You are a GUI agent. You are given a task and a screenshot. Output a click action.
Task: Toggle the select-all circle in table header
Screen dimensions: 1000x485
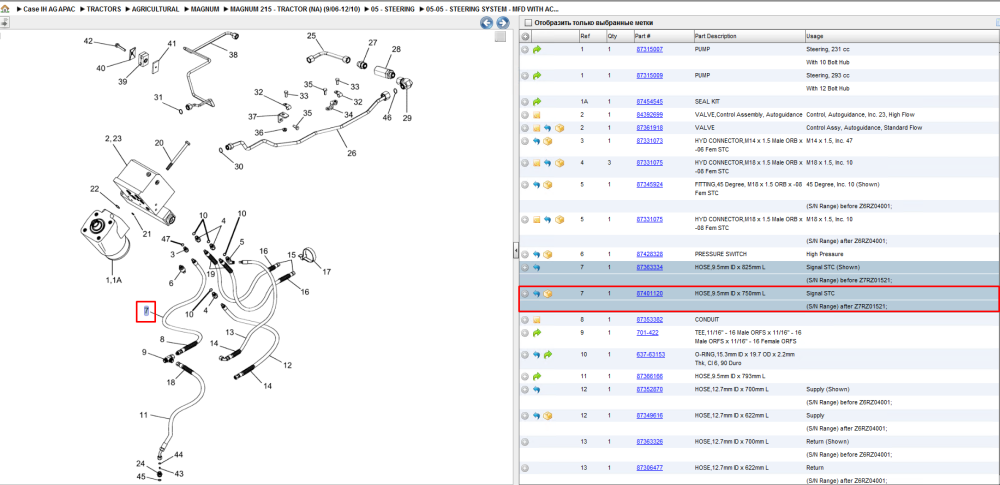pos(525,36)
